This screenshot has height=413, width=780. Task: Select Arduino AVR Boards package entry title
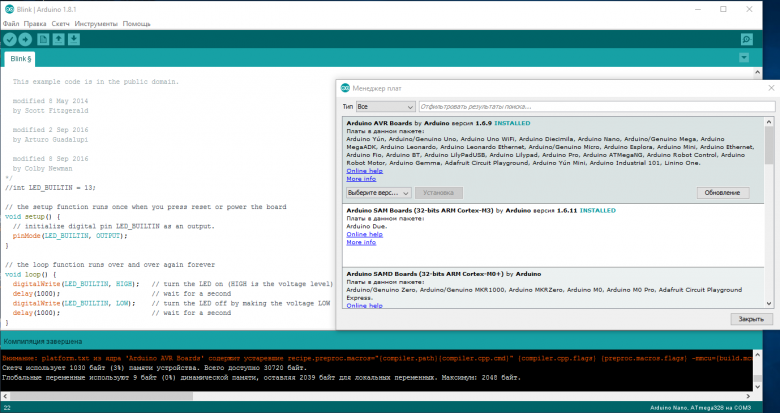coord(380,123)
